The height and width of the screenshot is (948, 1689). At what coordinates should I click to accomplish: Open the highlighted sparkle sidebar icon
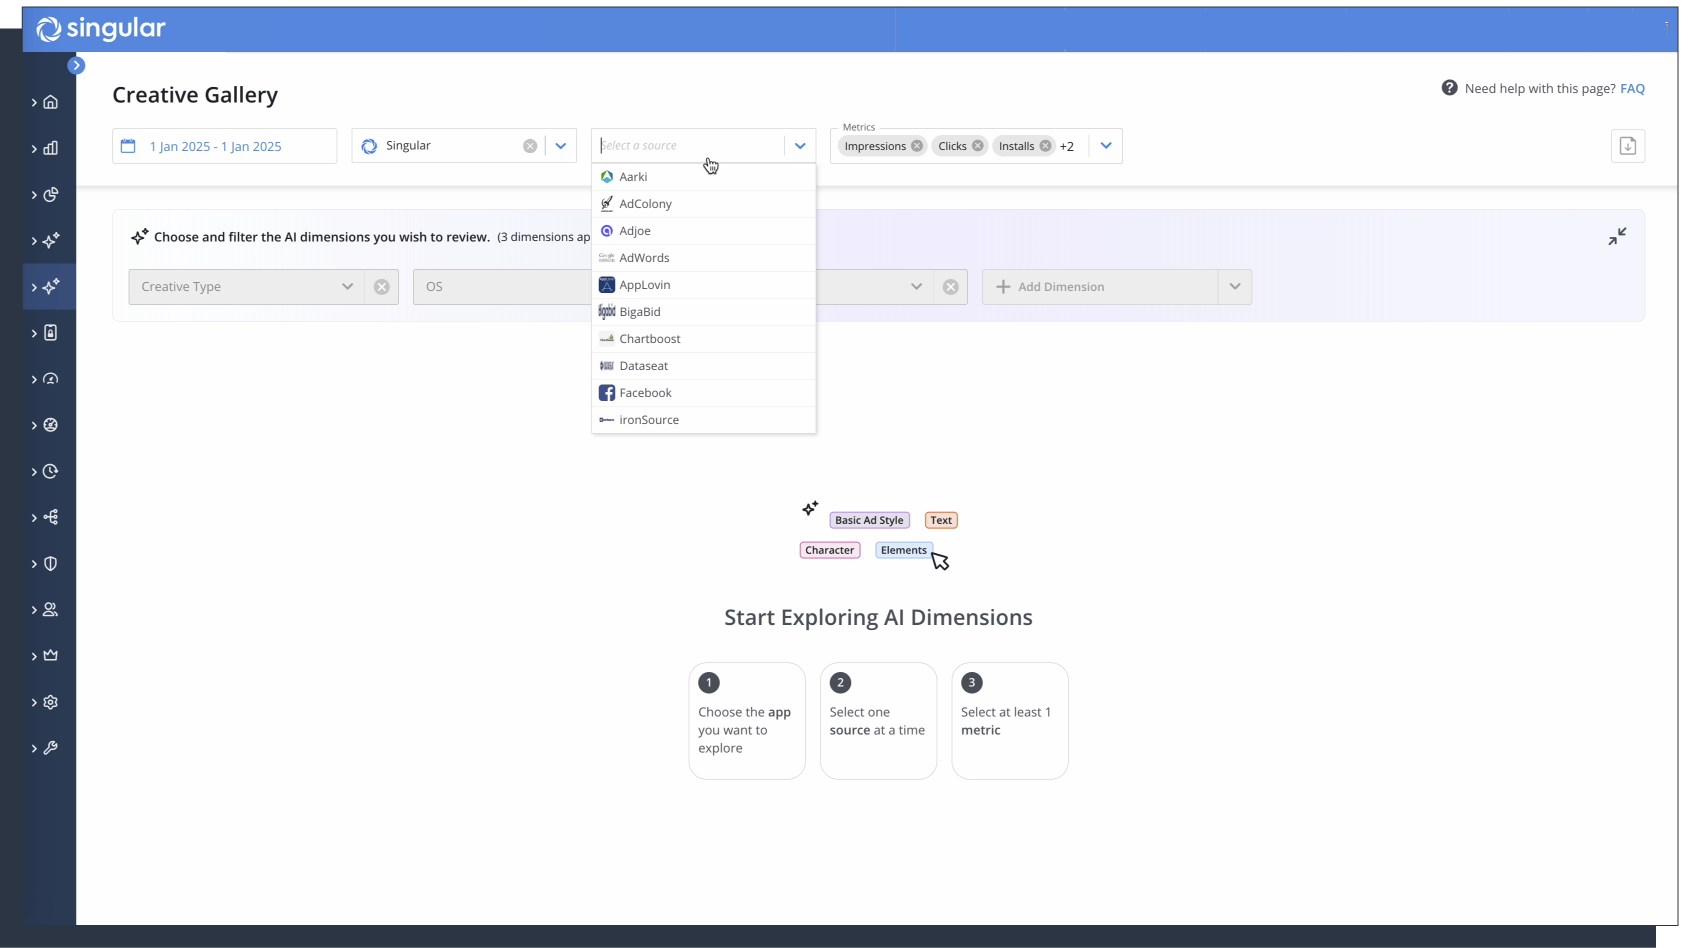[51, 286]
